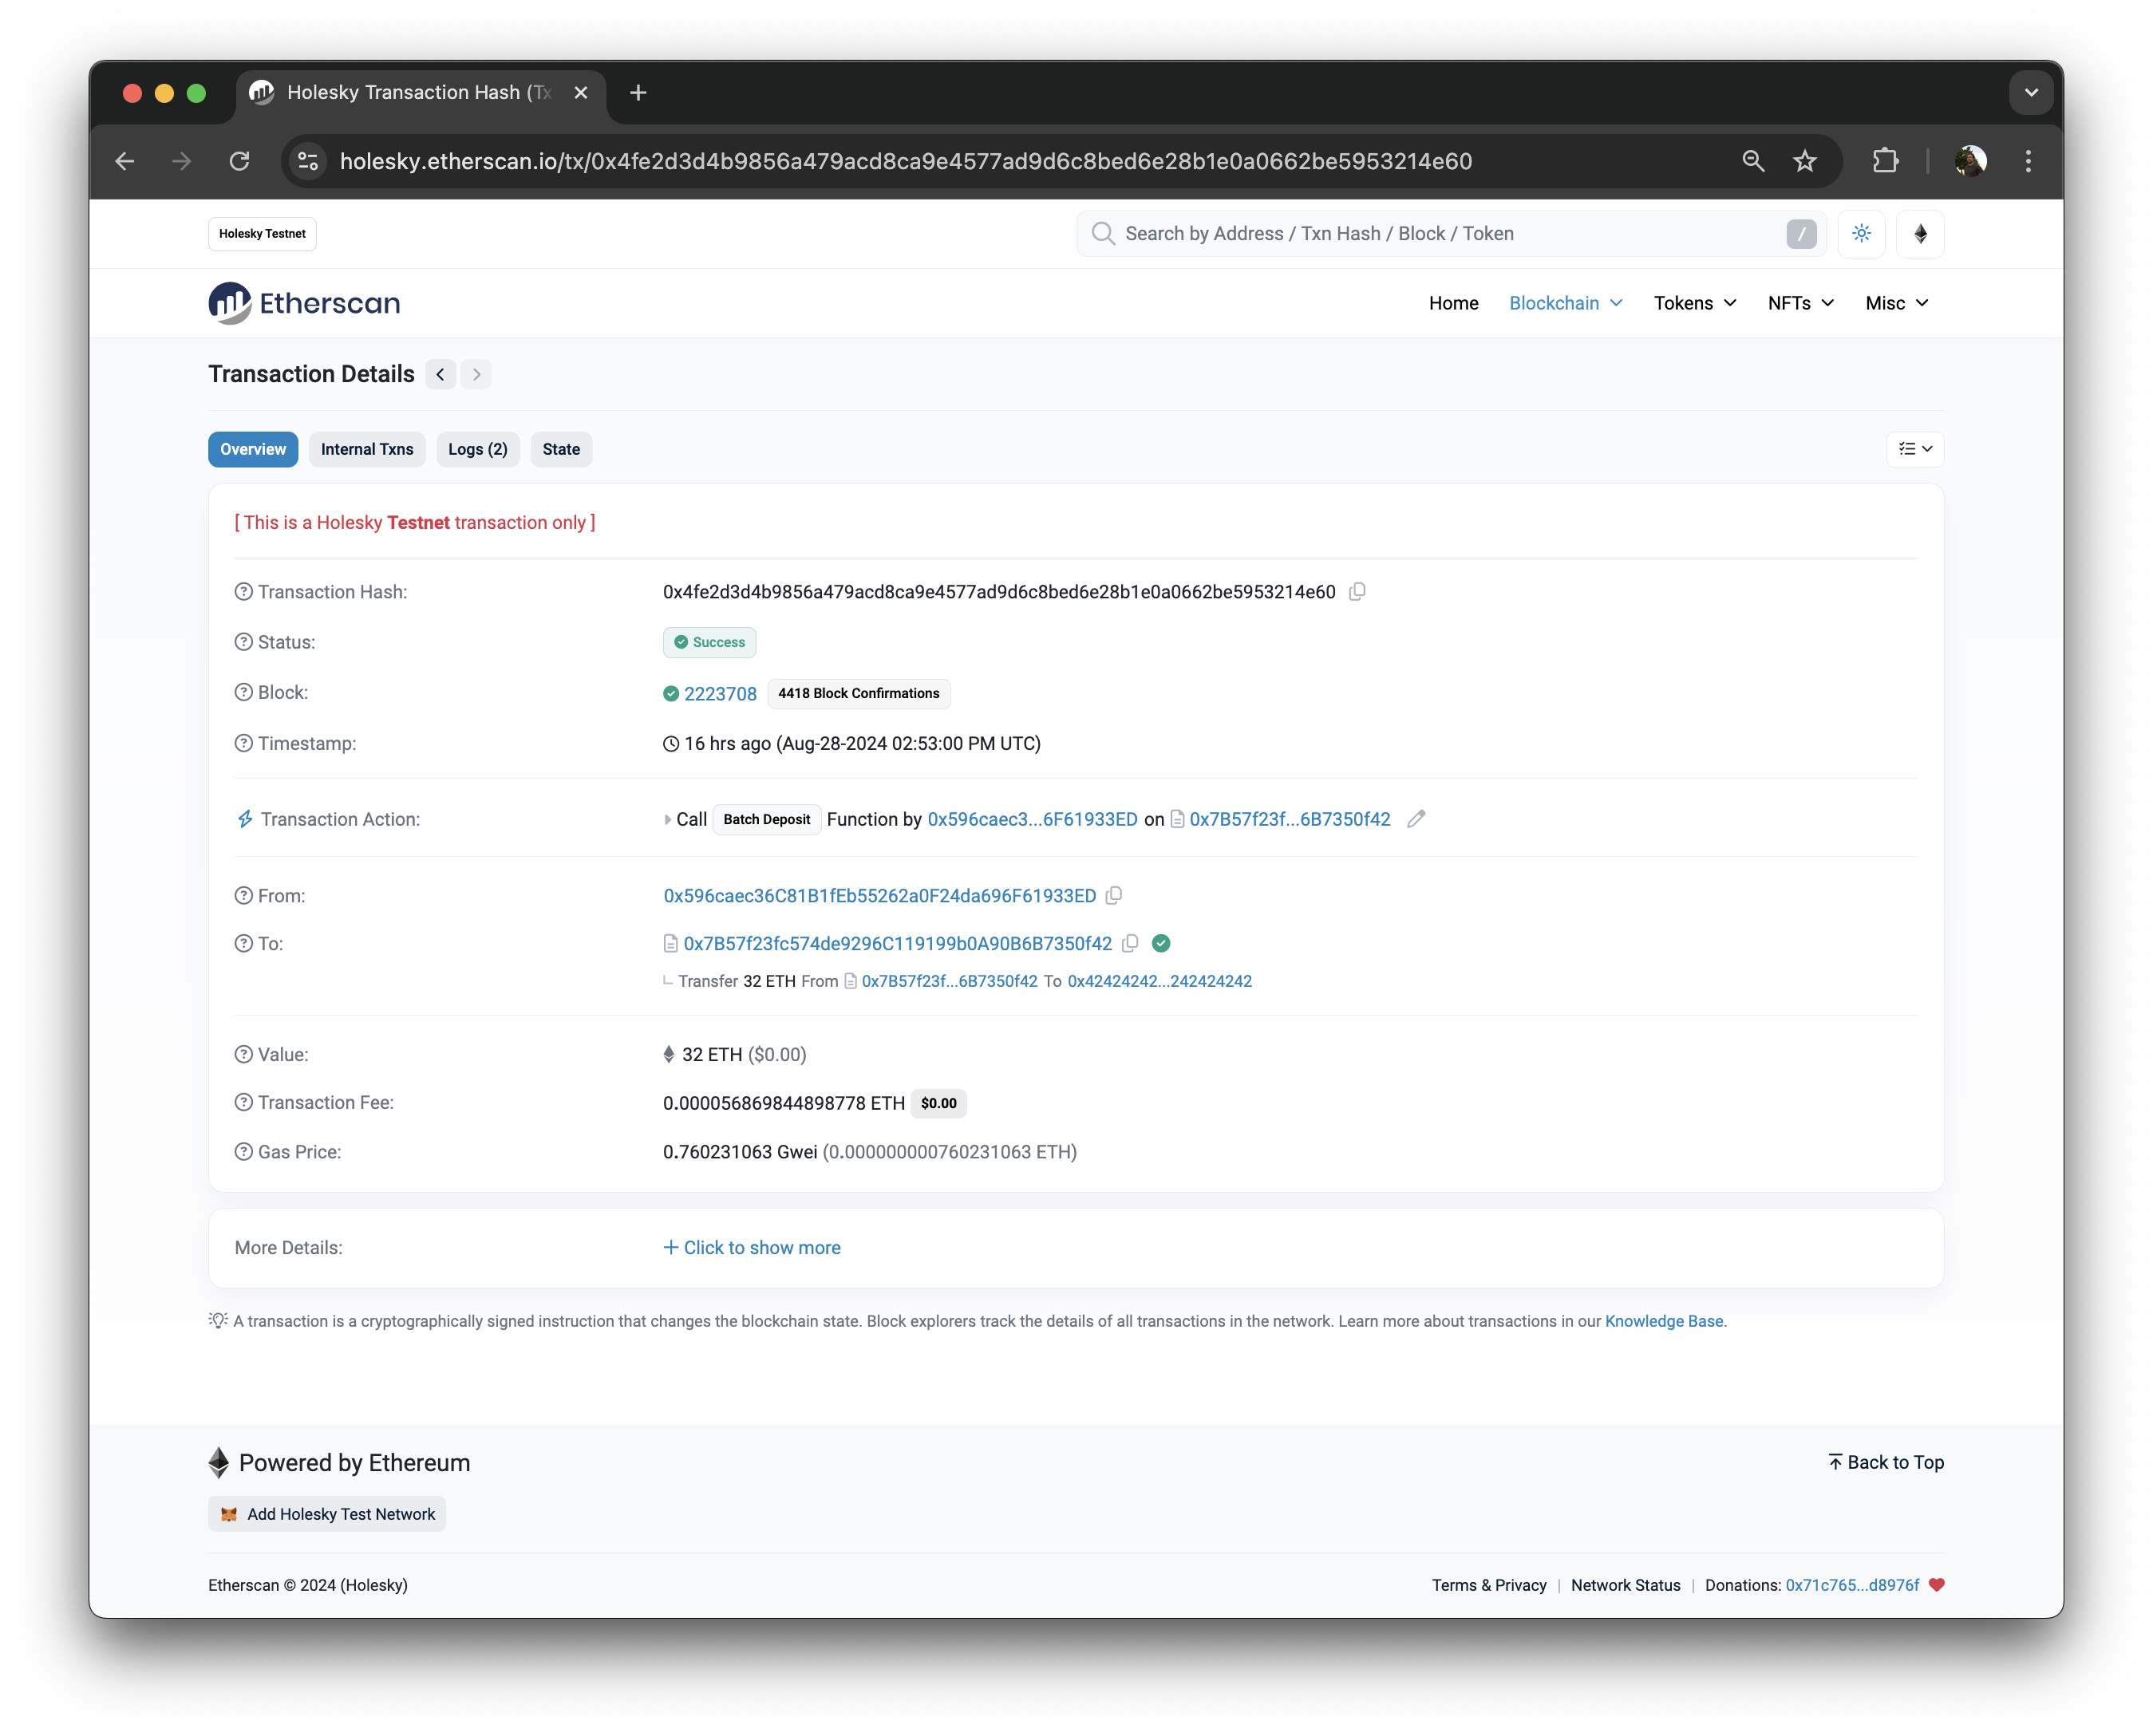Open From address 0x596caec36C81... link
This screenshot has width=2153, height=1736.
[880, 896]
